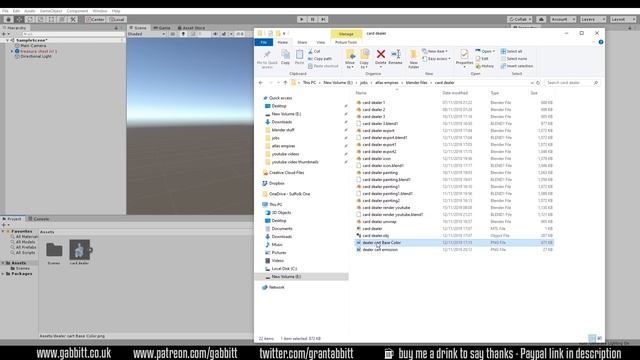Click Copy path in ribbon
Screen dimensions: 640x360
pyautogui.click(x=320, y=59)
